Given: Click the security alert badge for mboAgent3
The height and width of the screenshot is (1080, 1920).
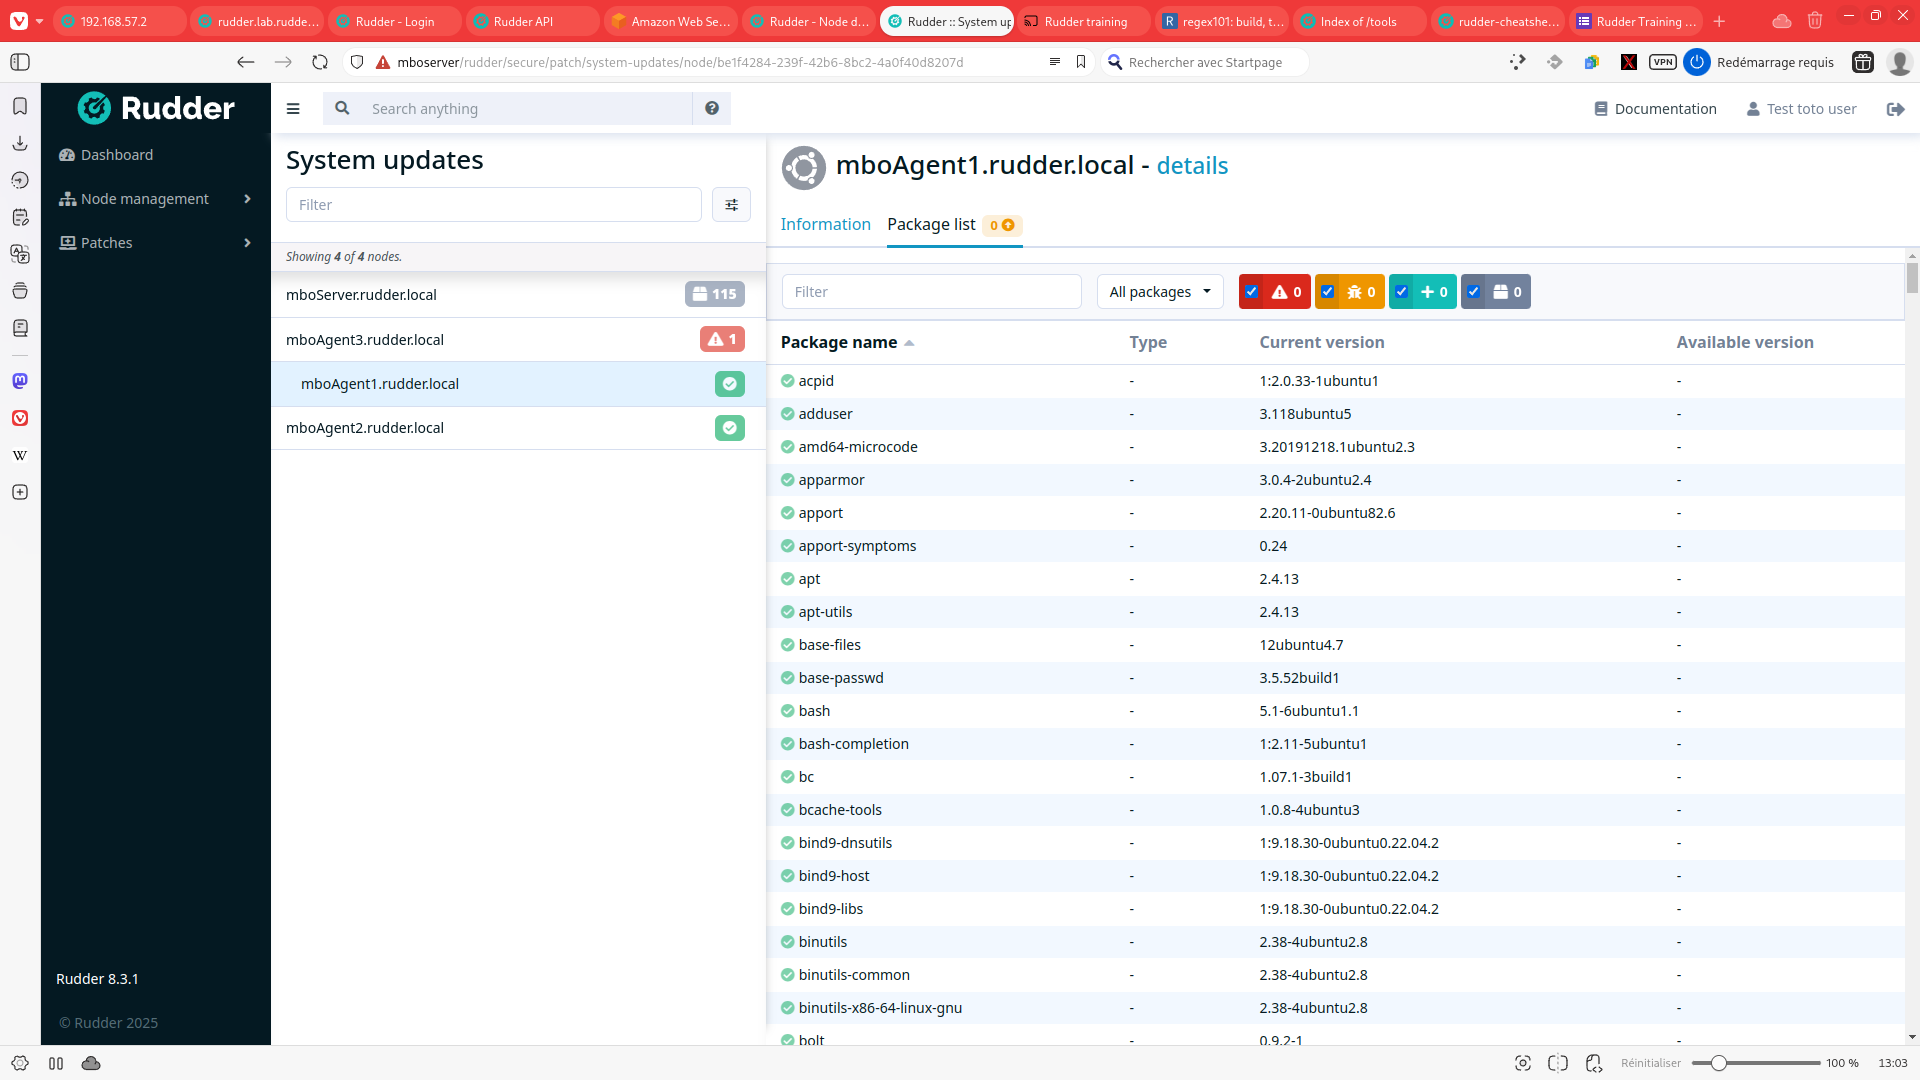Looking at the screenshot, I should (x=722, y=339).
